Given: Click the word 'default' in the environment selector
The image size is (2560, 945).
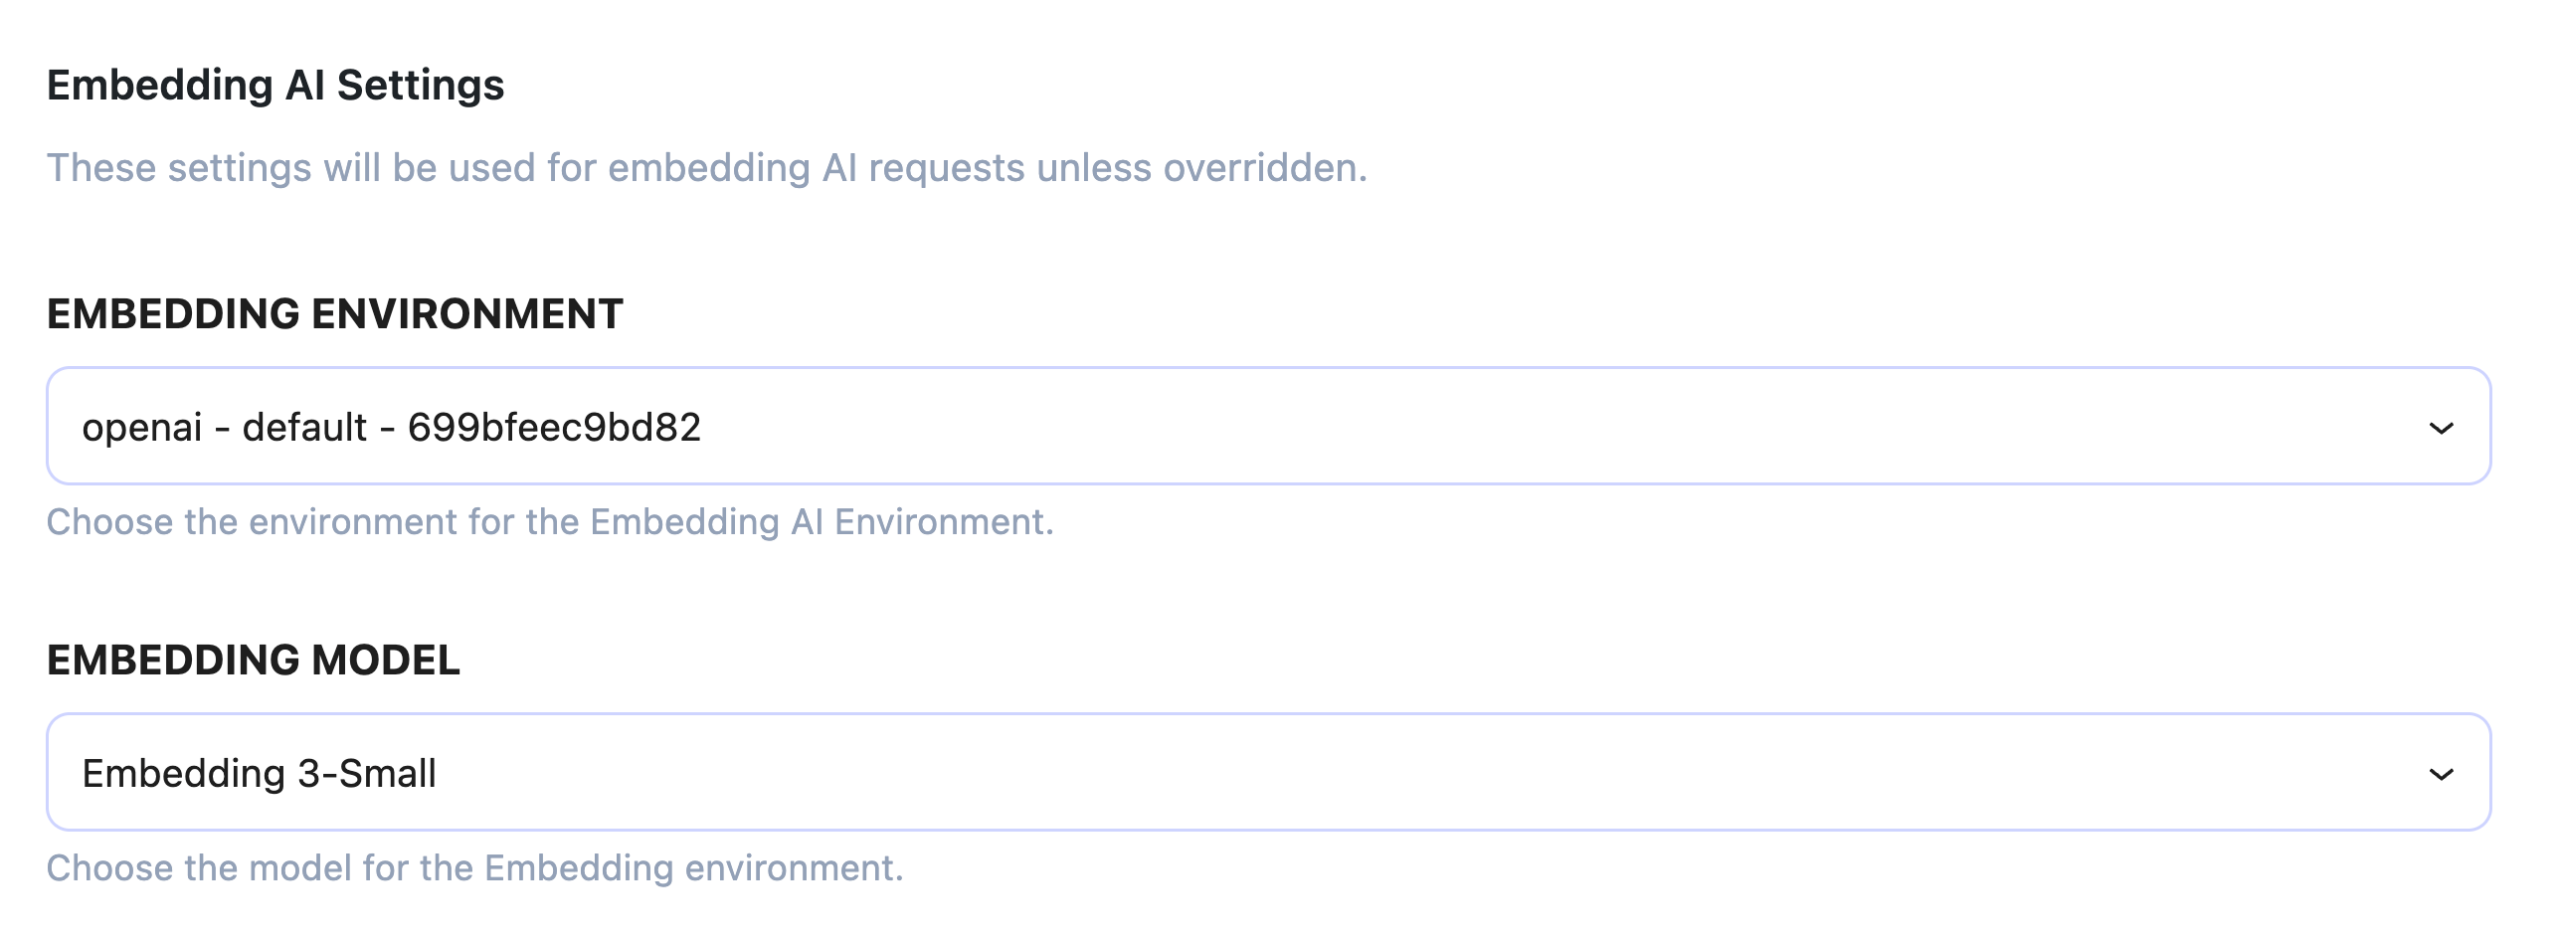Looking at the screenshot, I should click(304, 427).
